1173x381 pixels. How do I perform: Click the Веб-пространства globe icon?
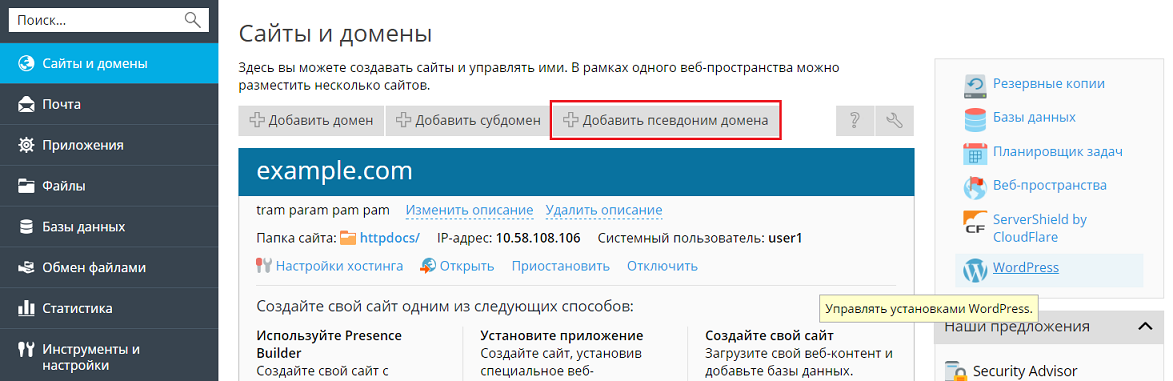point(976,187)
